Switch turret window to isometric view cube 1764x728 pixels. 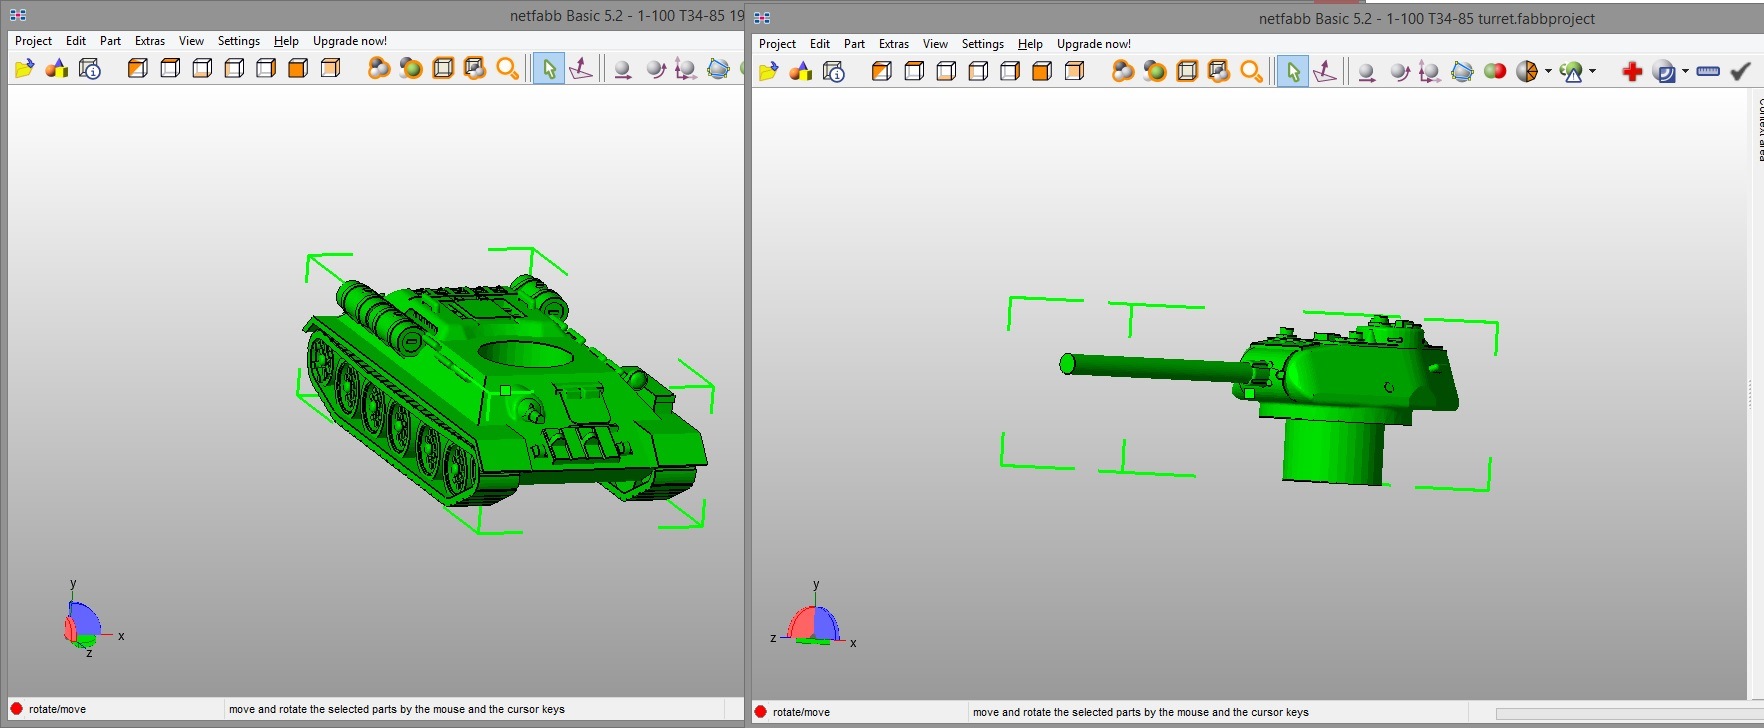coord(881,71)
